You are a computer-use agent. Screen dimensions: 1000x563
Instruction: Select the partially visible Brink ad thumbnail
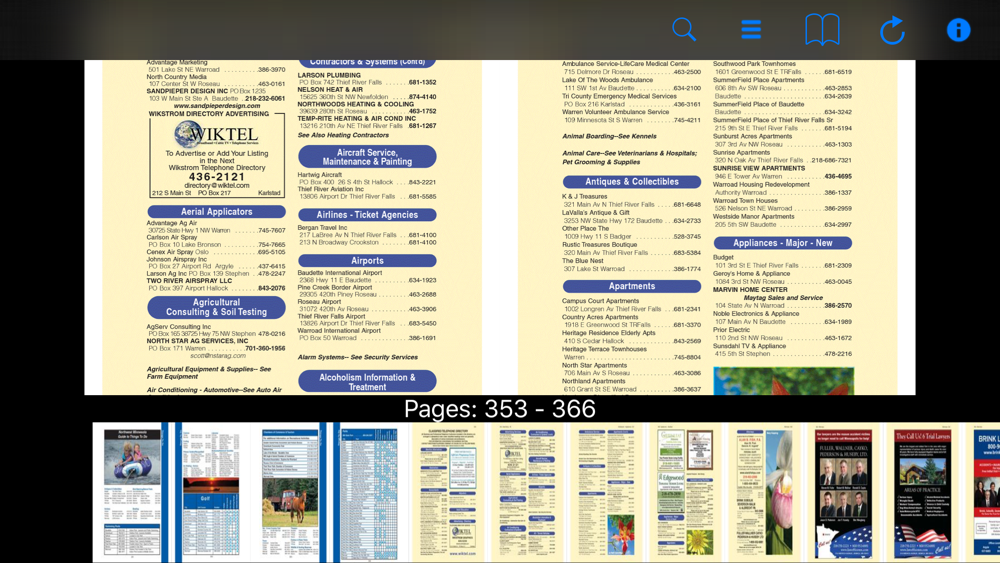983,492
